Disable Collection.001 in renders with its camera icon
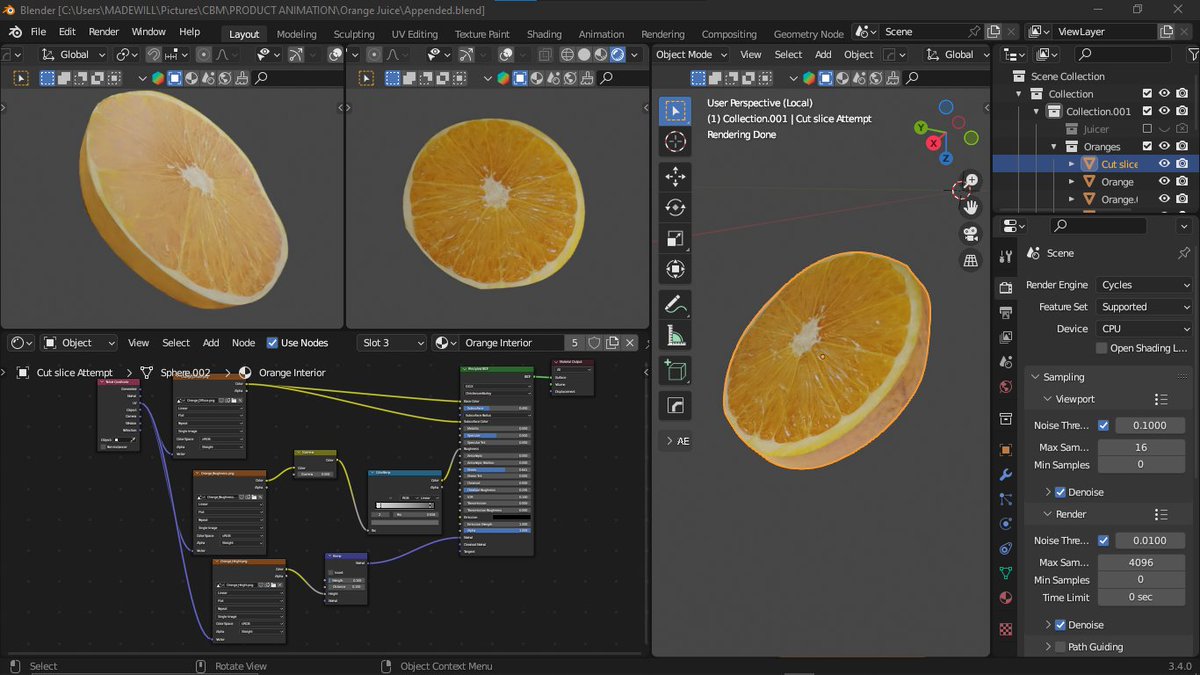 click(x=1182, y=111)
